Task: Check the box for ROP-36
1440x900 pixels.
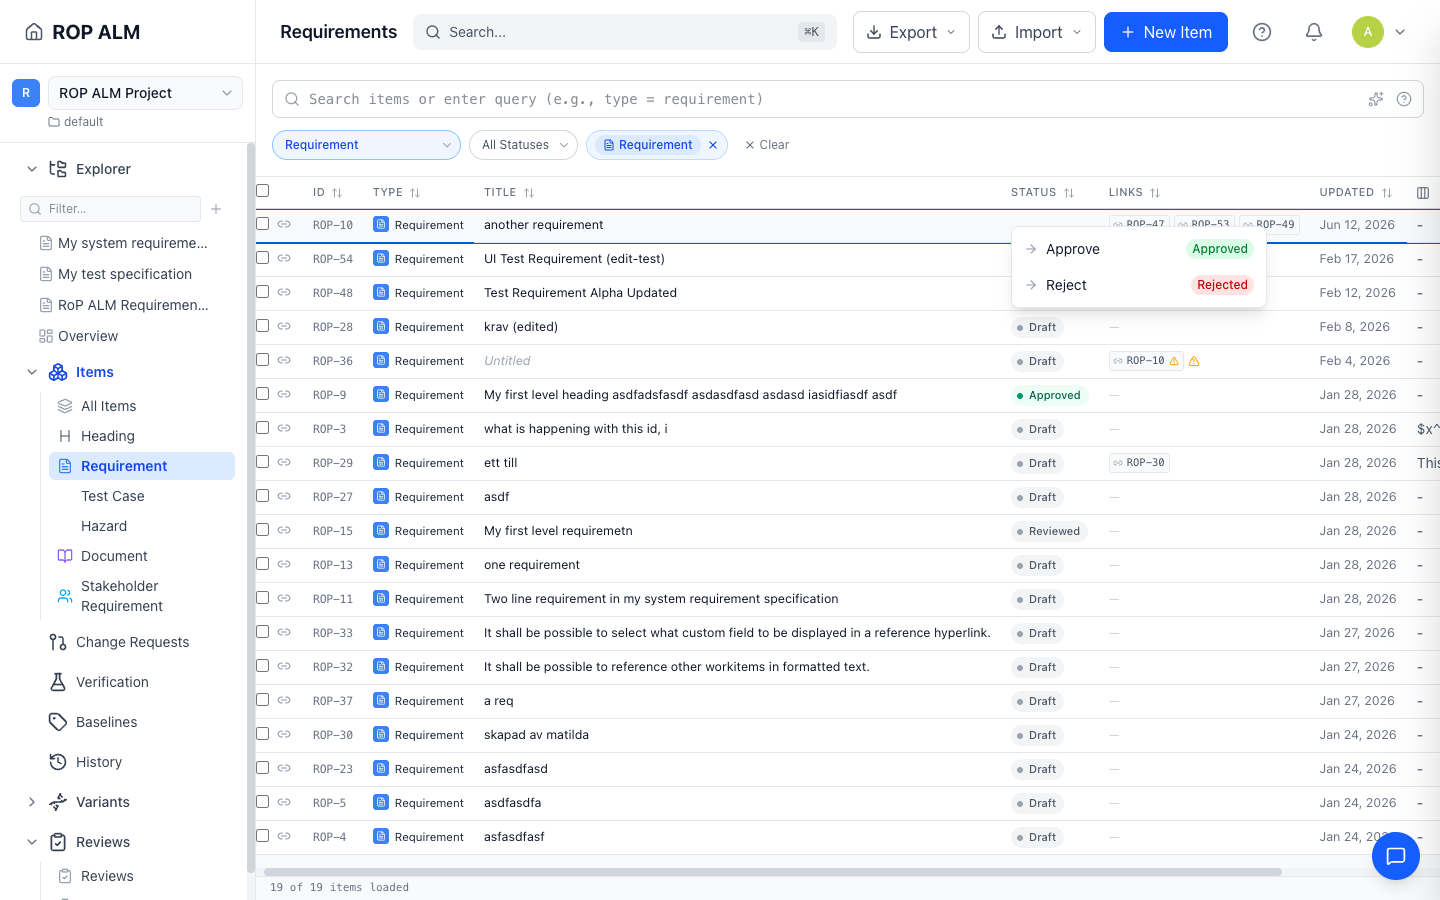Action: [x=263, y=360]
